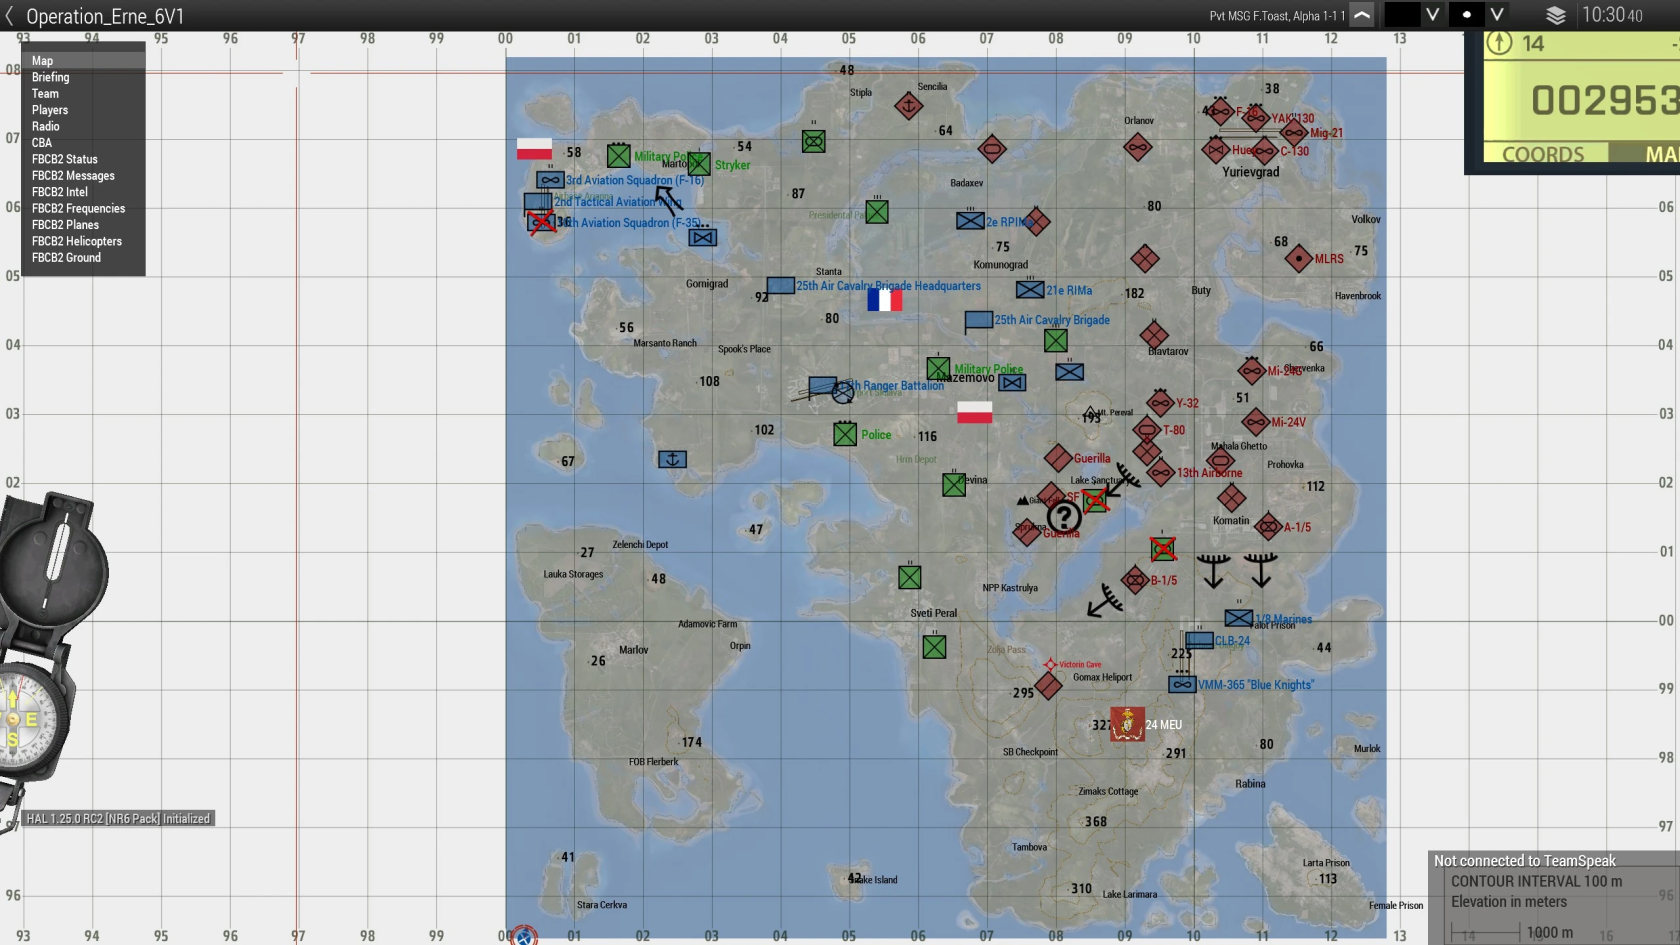Image resolution: width=1680 pixels, height=945 pixels.
Task: Click the MLRS diamond marker
Action: pos(1298,259)
